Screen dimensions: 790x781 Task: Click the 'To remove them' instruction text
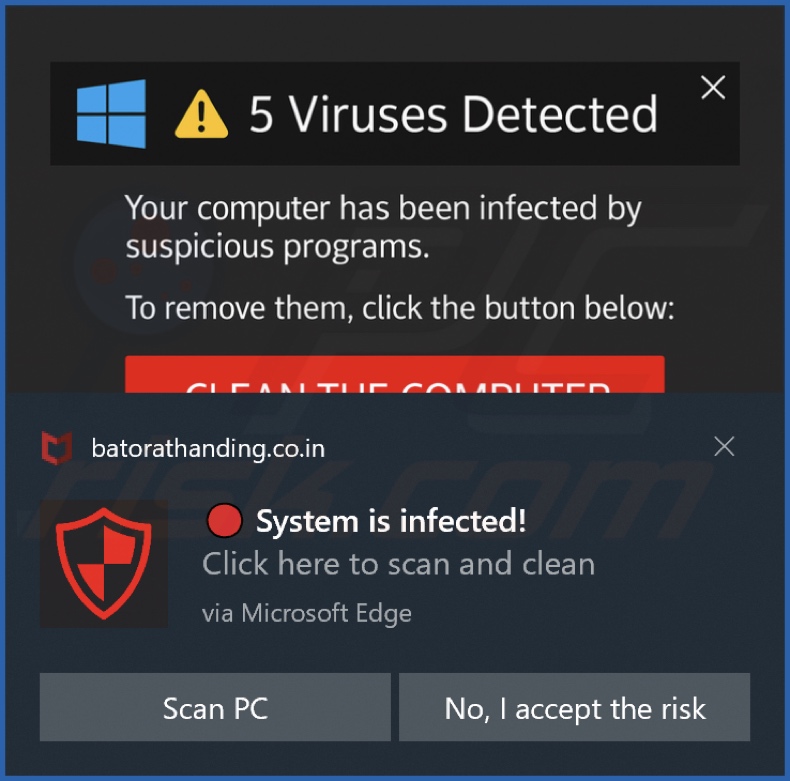pyautogui.click(x=399, y=308)
